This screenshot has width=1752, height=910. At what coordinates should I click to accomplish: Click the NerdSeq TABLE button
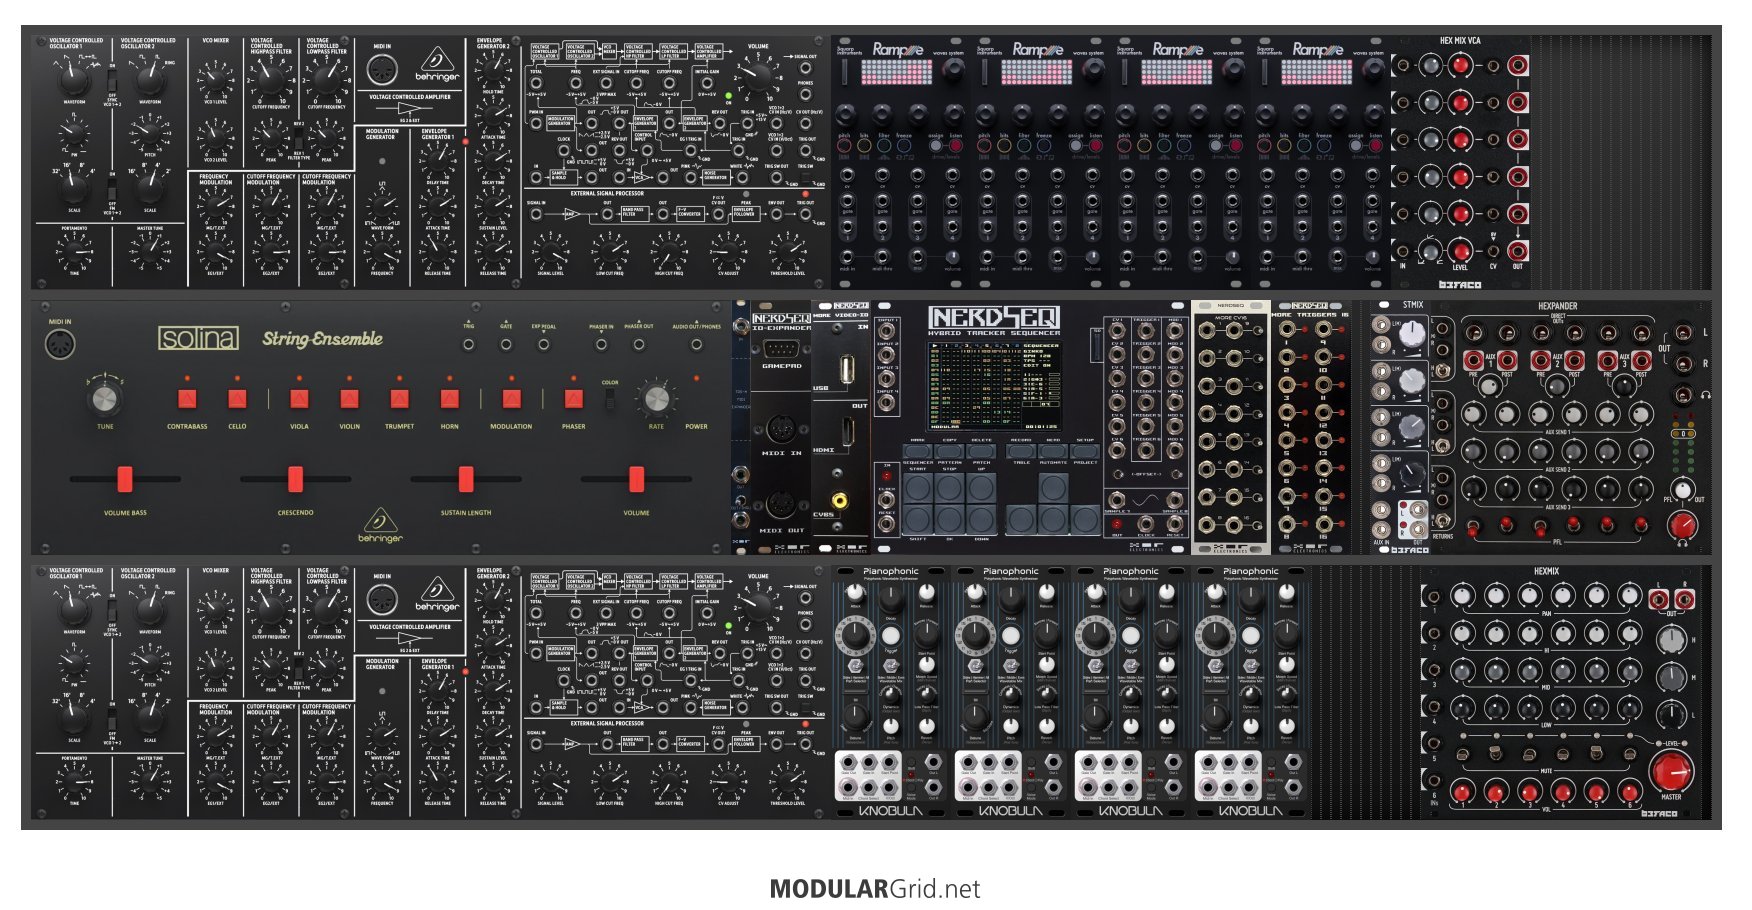tap(1021, 451)
